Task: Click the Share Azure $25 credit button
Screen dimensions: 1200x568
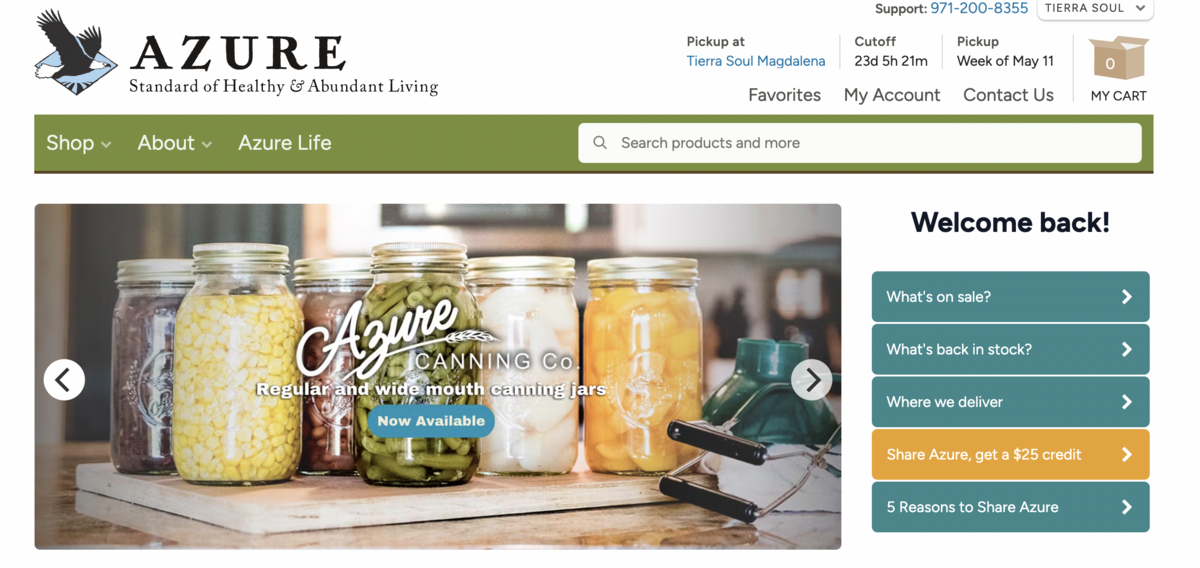Action: point(1010,455)
